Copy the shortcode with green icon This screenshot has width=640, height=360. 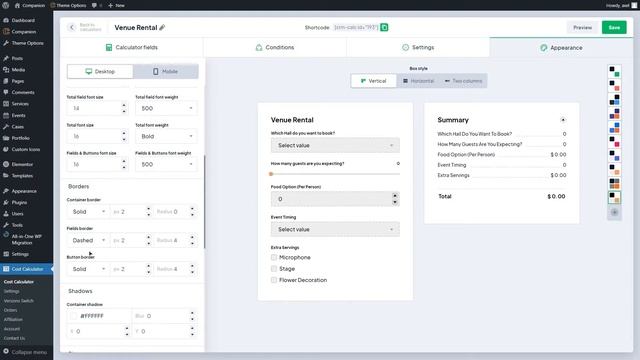pyautogui.click(x=384, y=27)
